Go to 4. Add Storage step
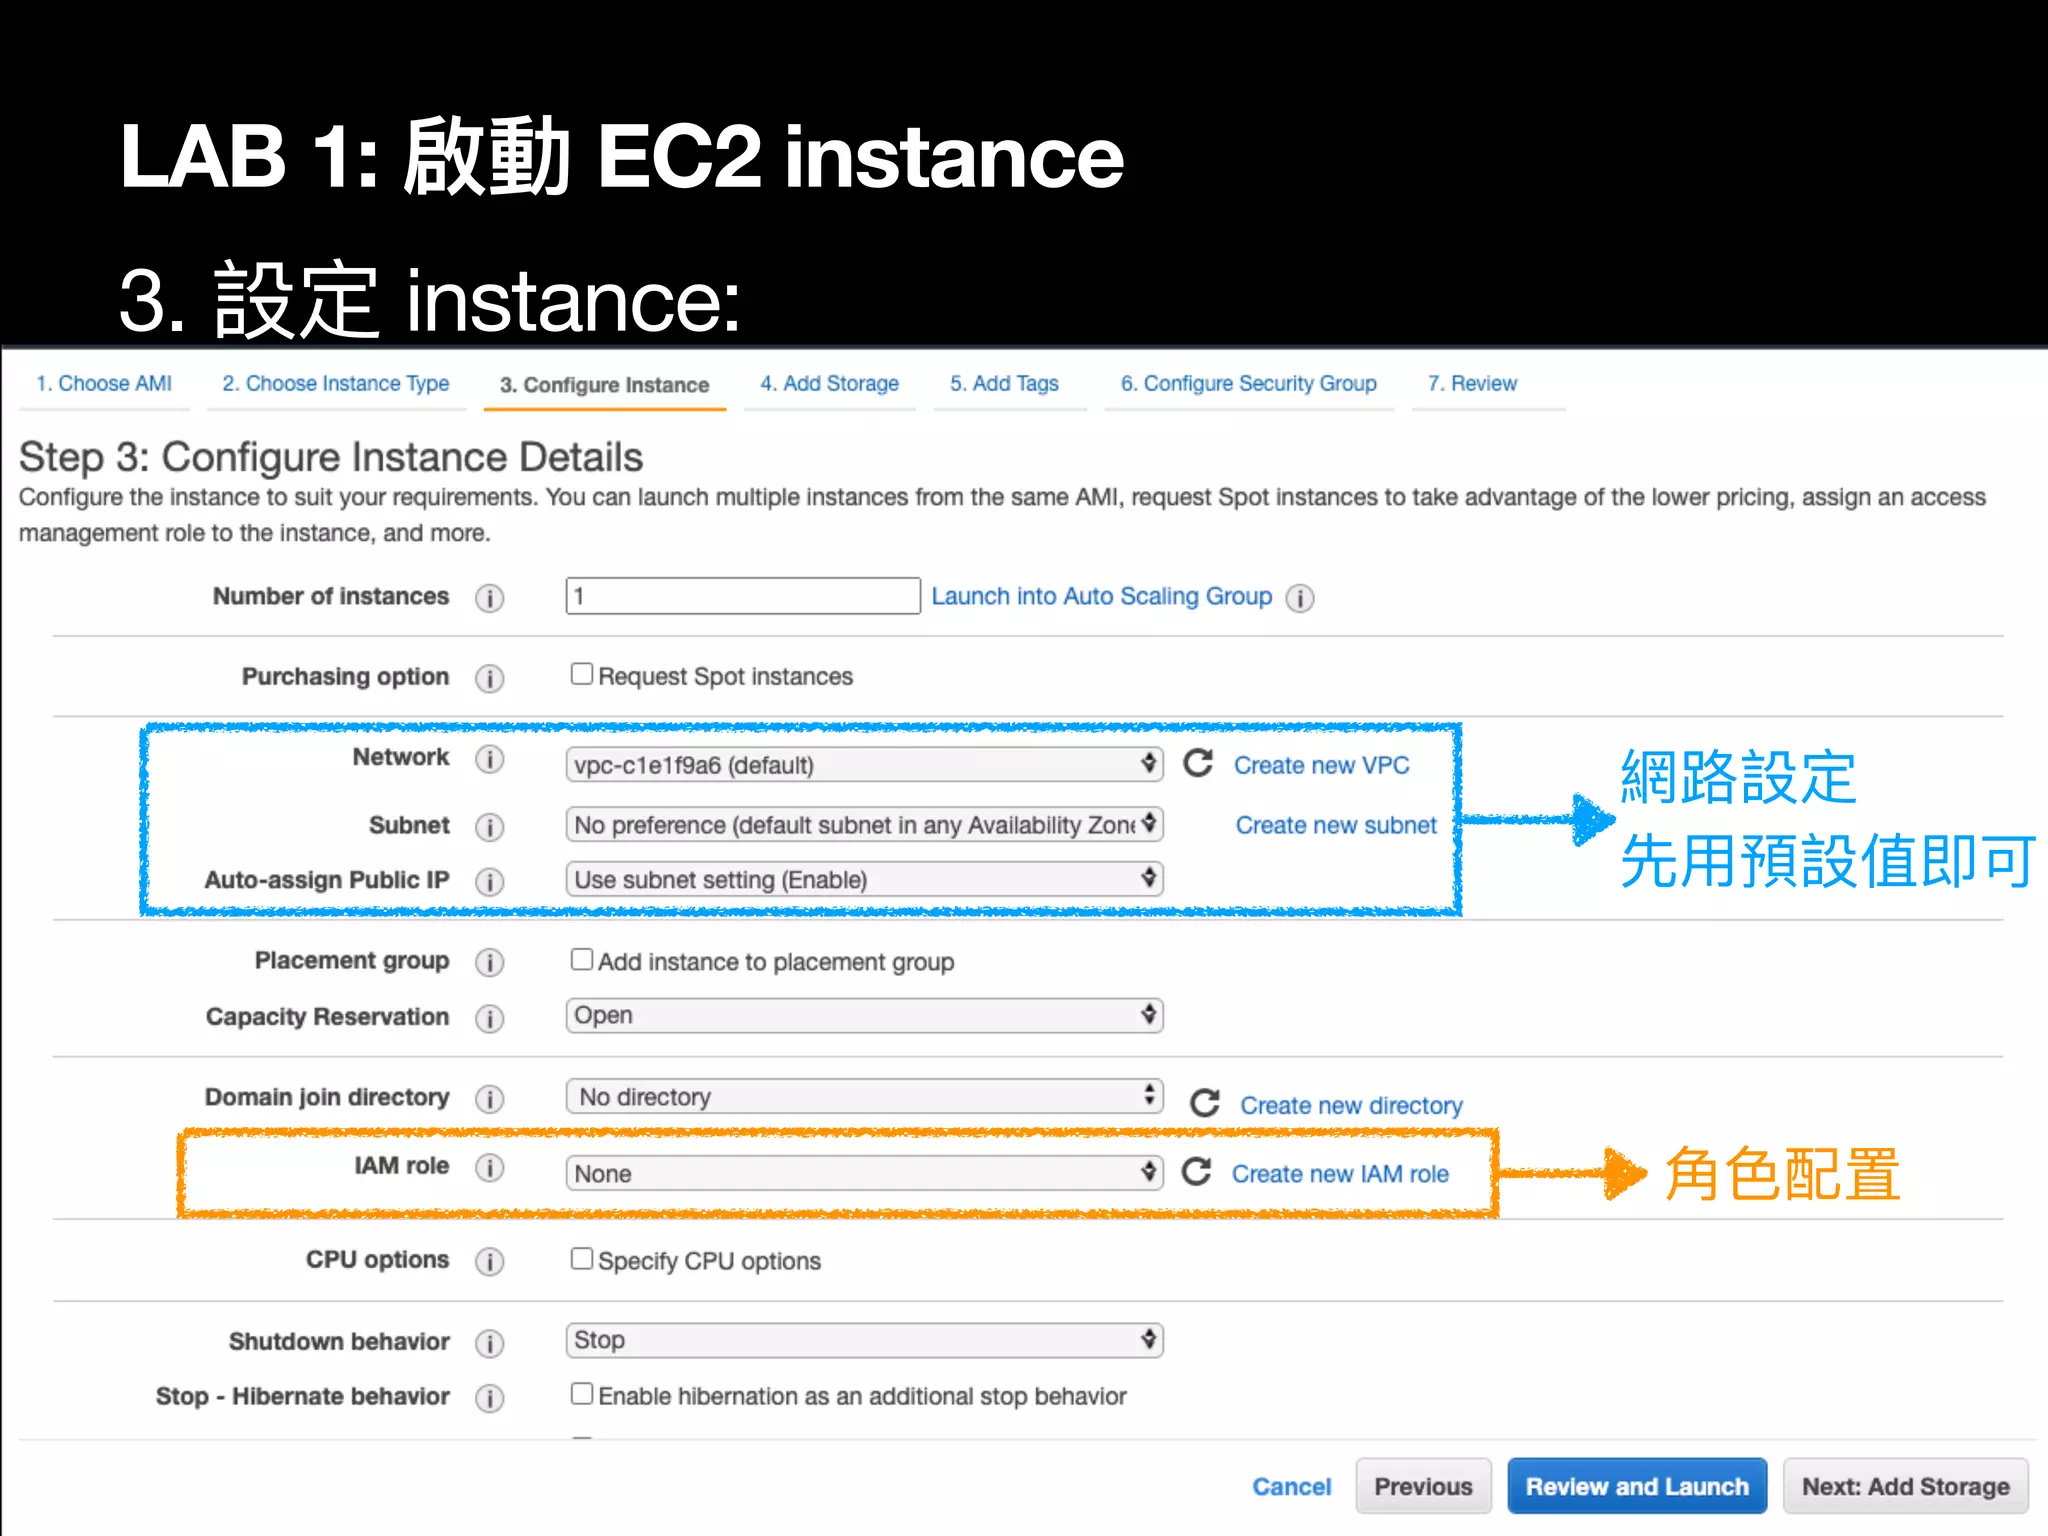The width and height of the screenshot is (2048, 1536). (829, 384)
